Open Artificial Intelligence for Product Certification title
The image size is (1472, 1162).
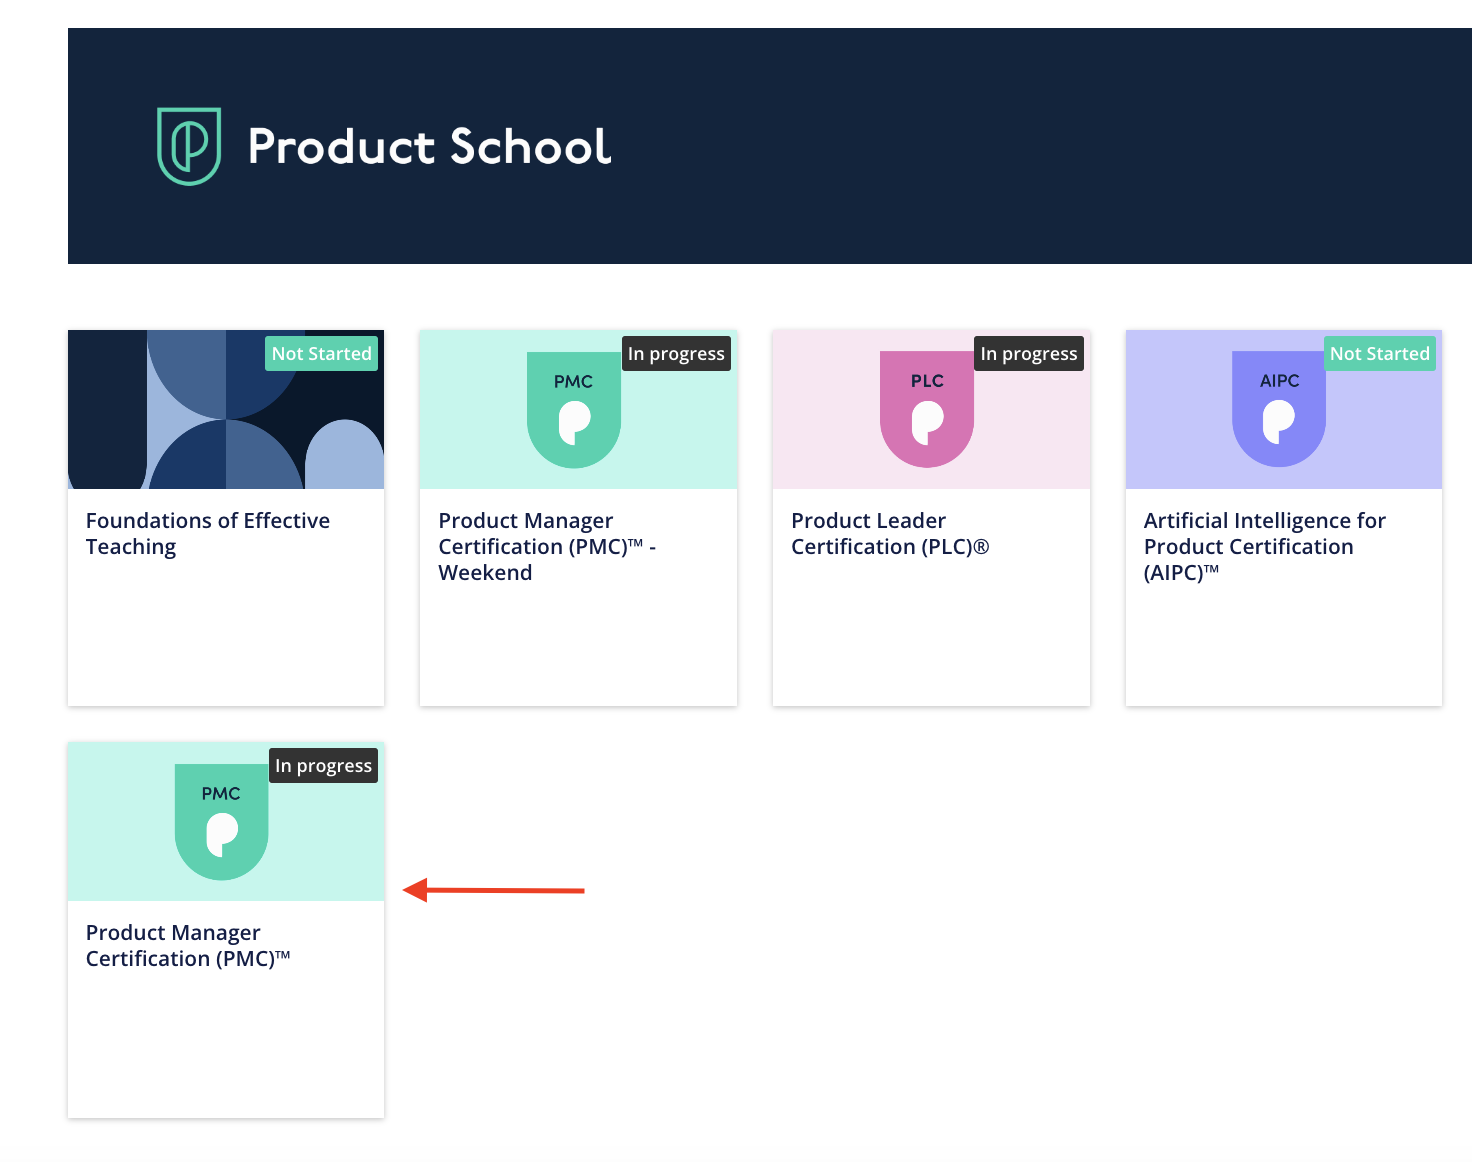[1265, 546]
